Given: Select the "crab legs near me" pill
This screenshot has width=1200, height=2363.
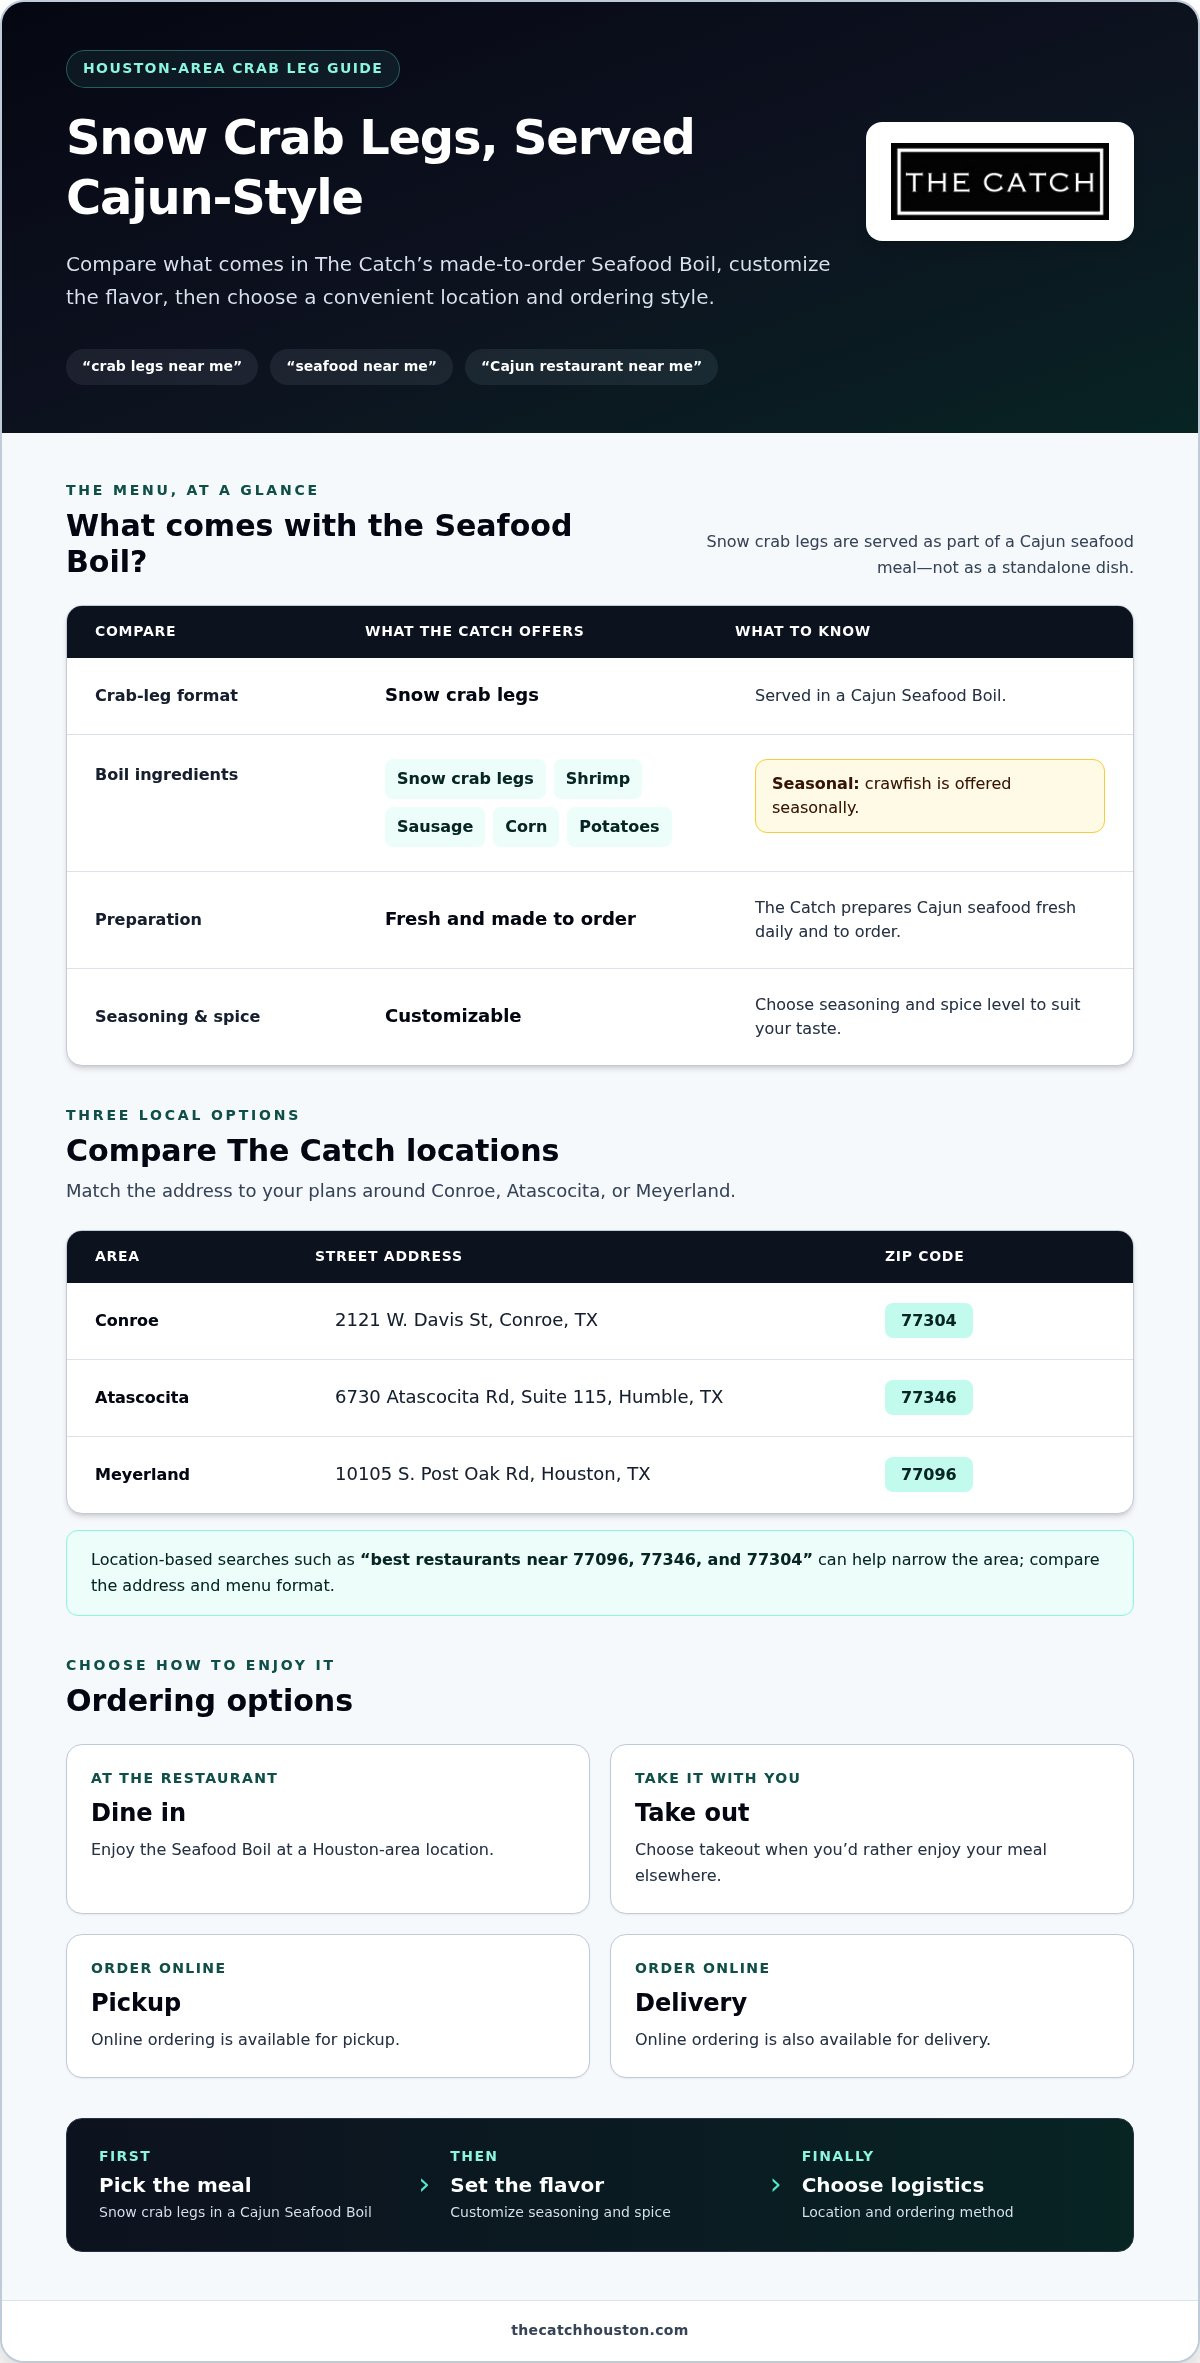Looking at the screenshot, I should pos(162,366).
